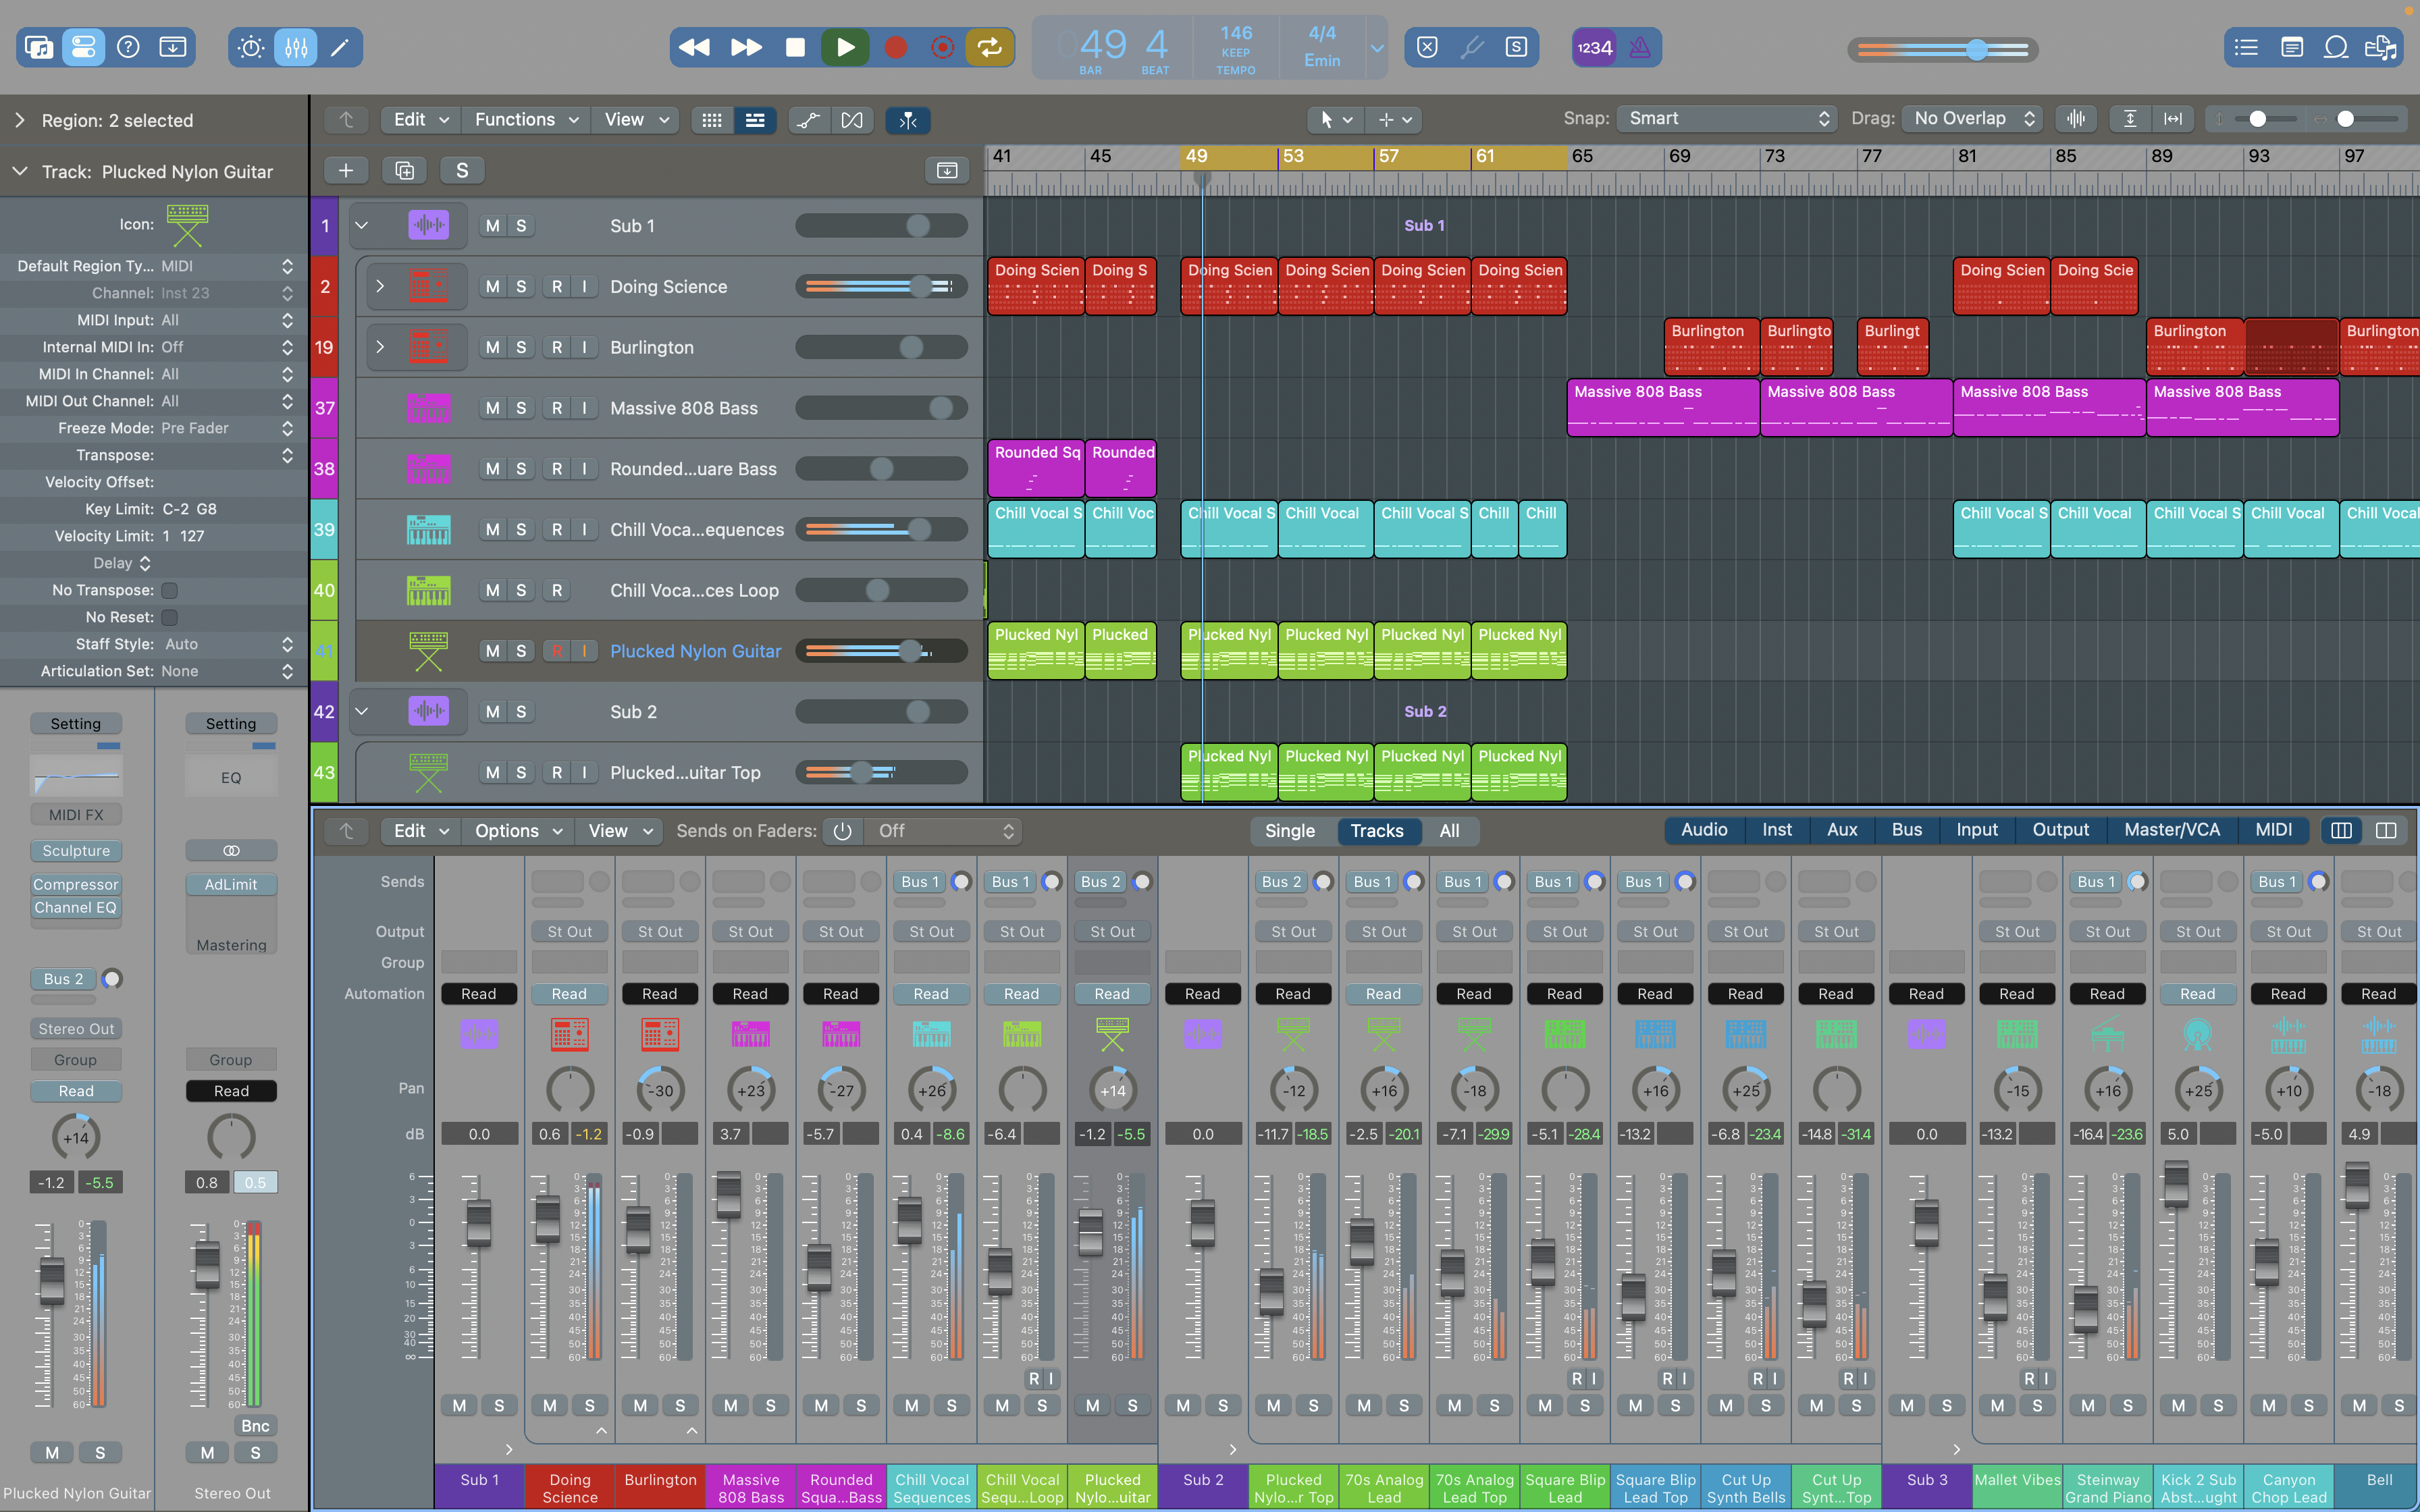Mute the Massive 808 Bass track

point(493,408)
